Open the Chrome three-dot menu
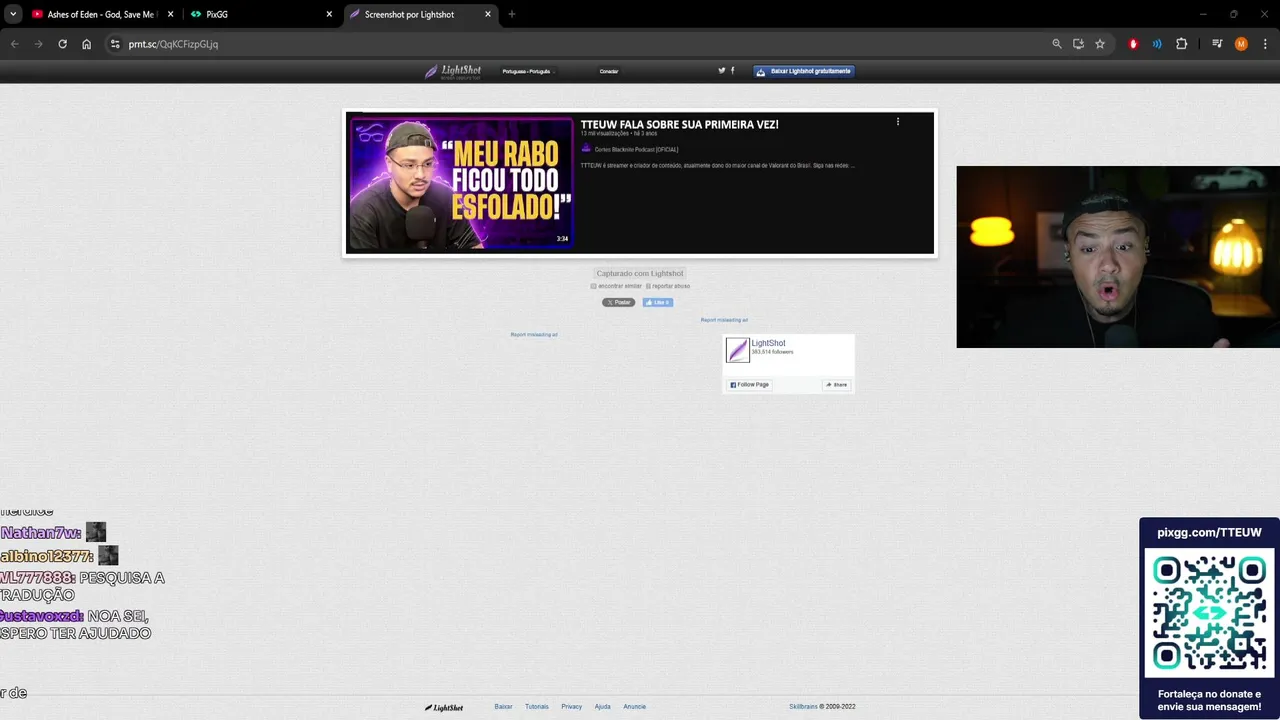 coord(1265,44)
